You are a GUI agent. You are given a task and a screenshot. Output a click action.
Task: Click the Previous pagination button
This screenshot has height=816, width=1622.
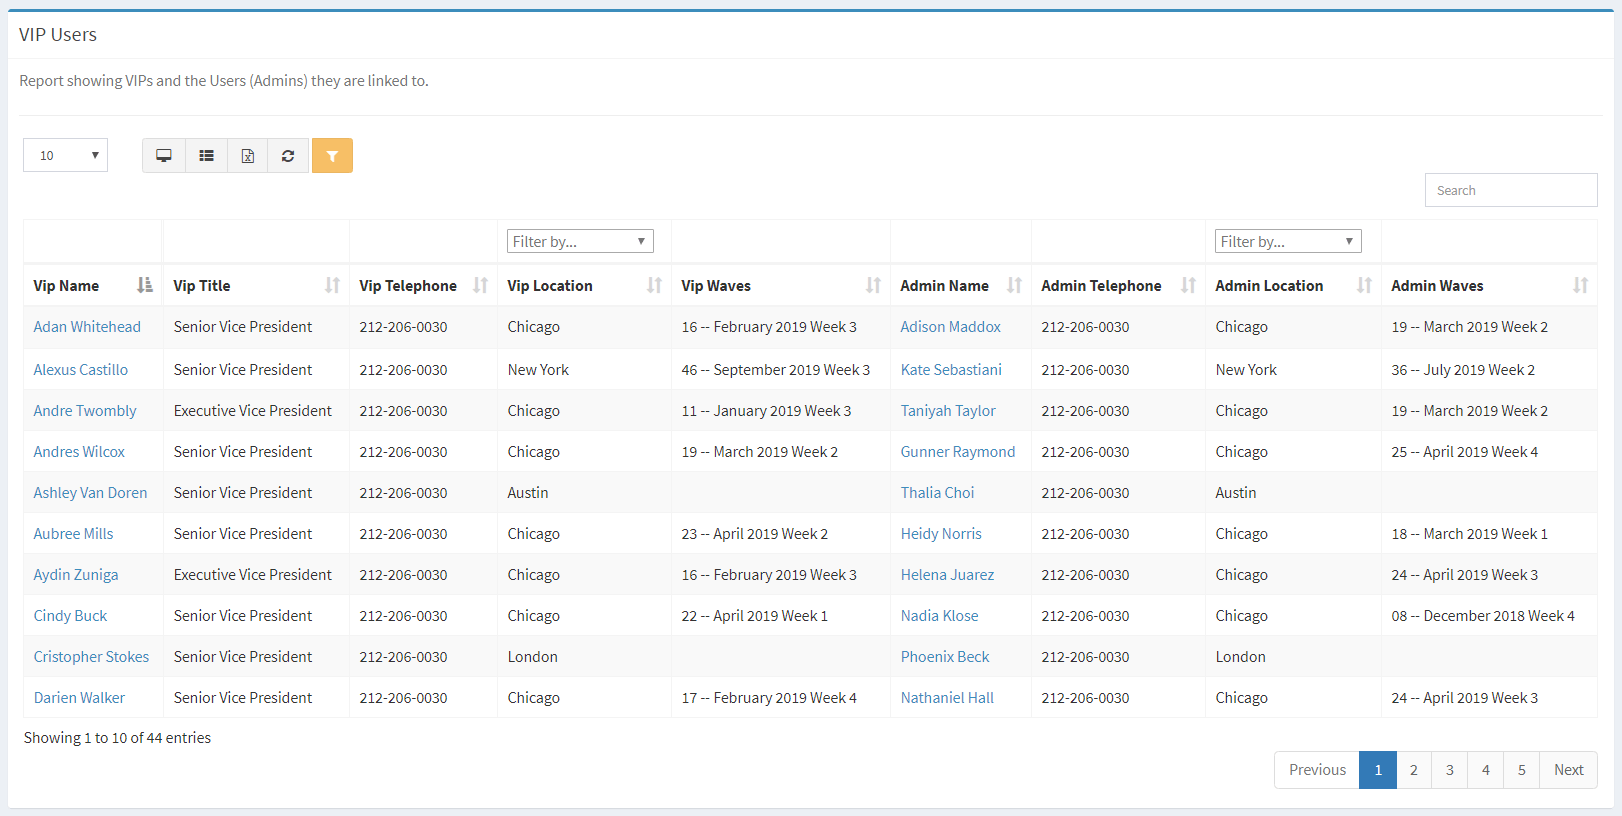pyautogui.click(x=1317, y=770)
